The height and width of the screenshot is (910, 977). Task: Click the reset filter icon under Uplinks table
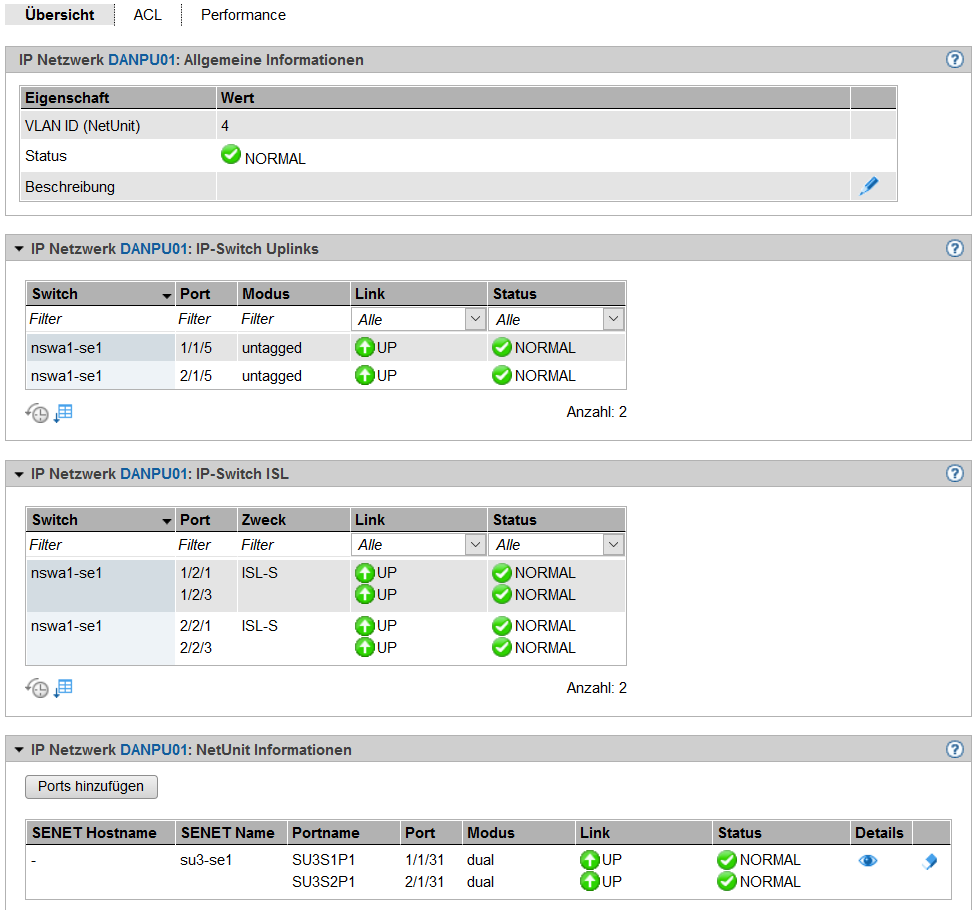pyautogui.click(x=37, y=413)
